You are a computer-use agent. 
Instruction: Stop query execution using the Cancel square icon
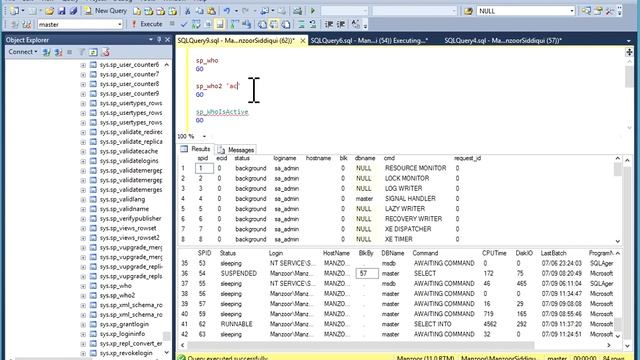[x=172, y=24]
